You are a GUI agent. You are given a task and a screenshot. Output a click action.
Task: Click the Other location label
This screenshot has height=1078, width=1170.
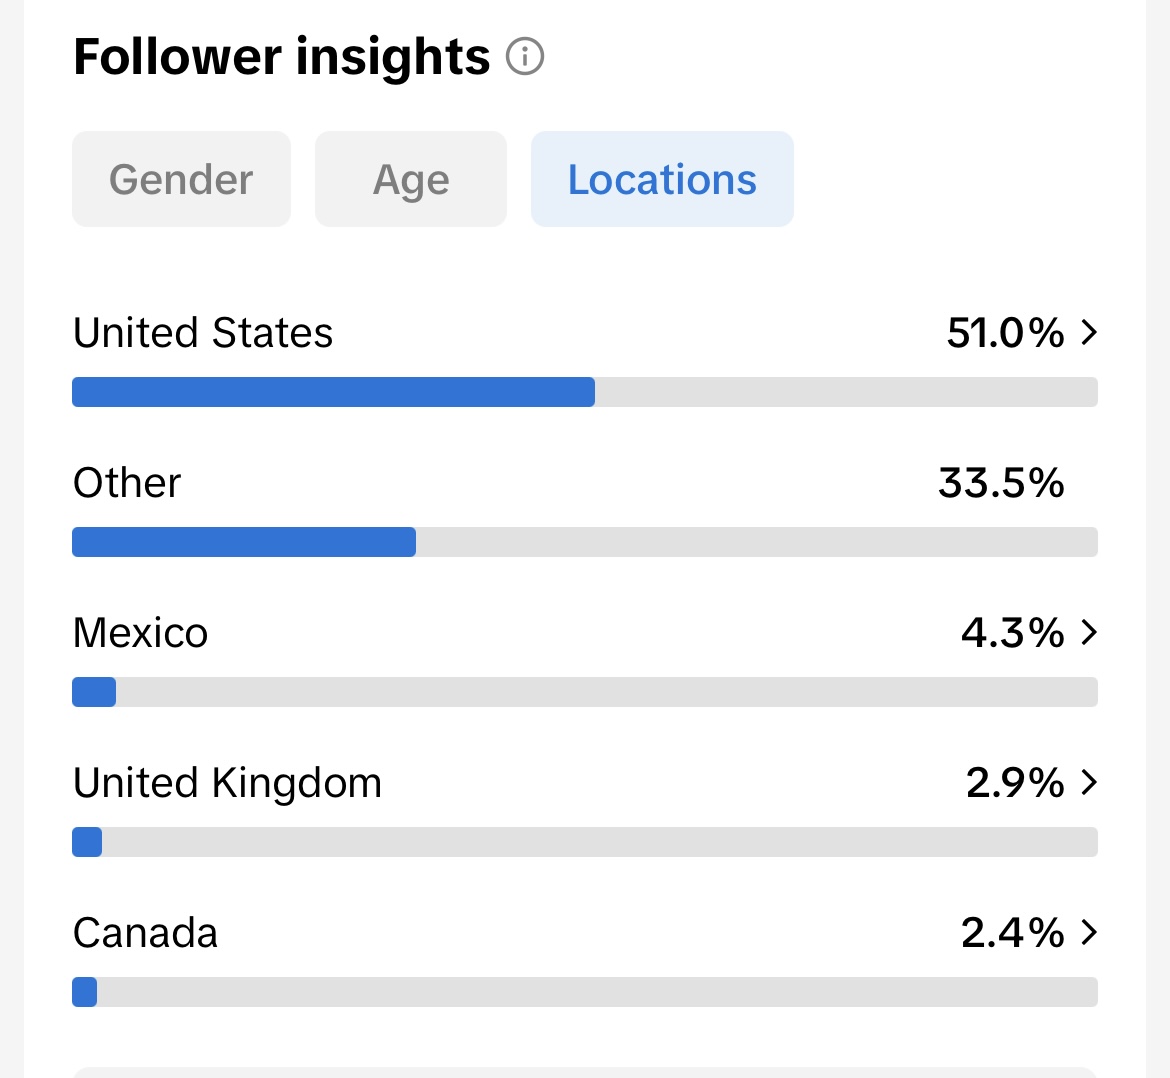pos(127,483)
